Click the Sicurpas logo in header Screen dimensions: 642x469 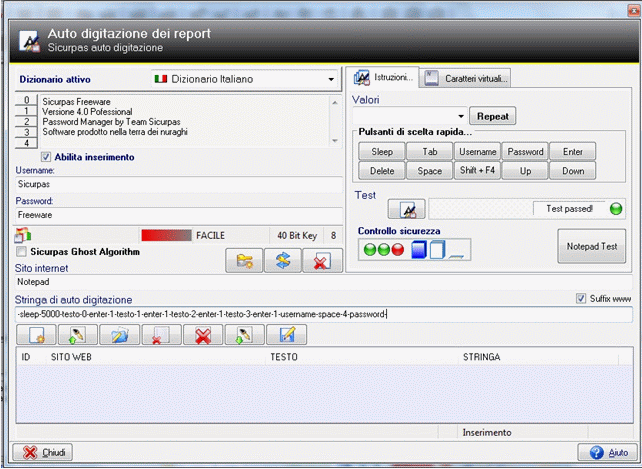[30, 42]
